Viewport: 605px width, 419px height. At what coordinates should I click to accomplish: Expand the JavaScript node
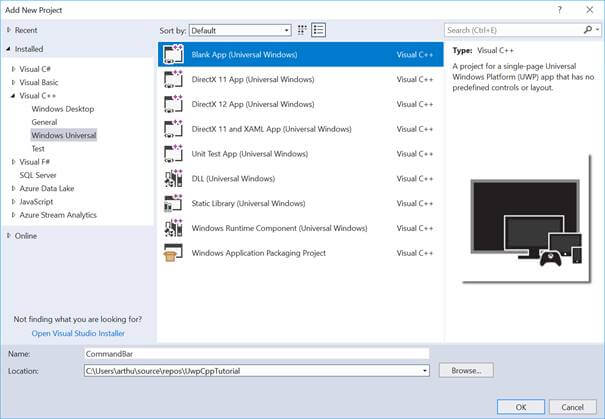[14, 202]
